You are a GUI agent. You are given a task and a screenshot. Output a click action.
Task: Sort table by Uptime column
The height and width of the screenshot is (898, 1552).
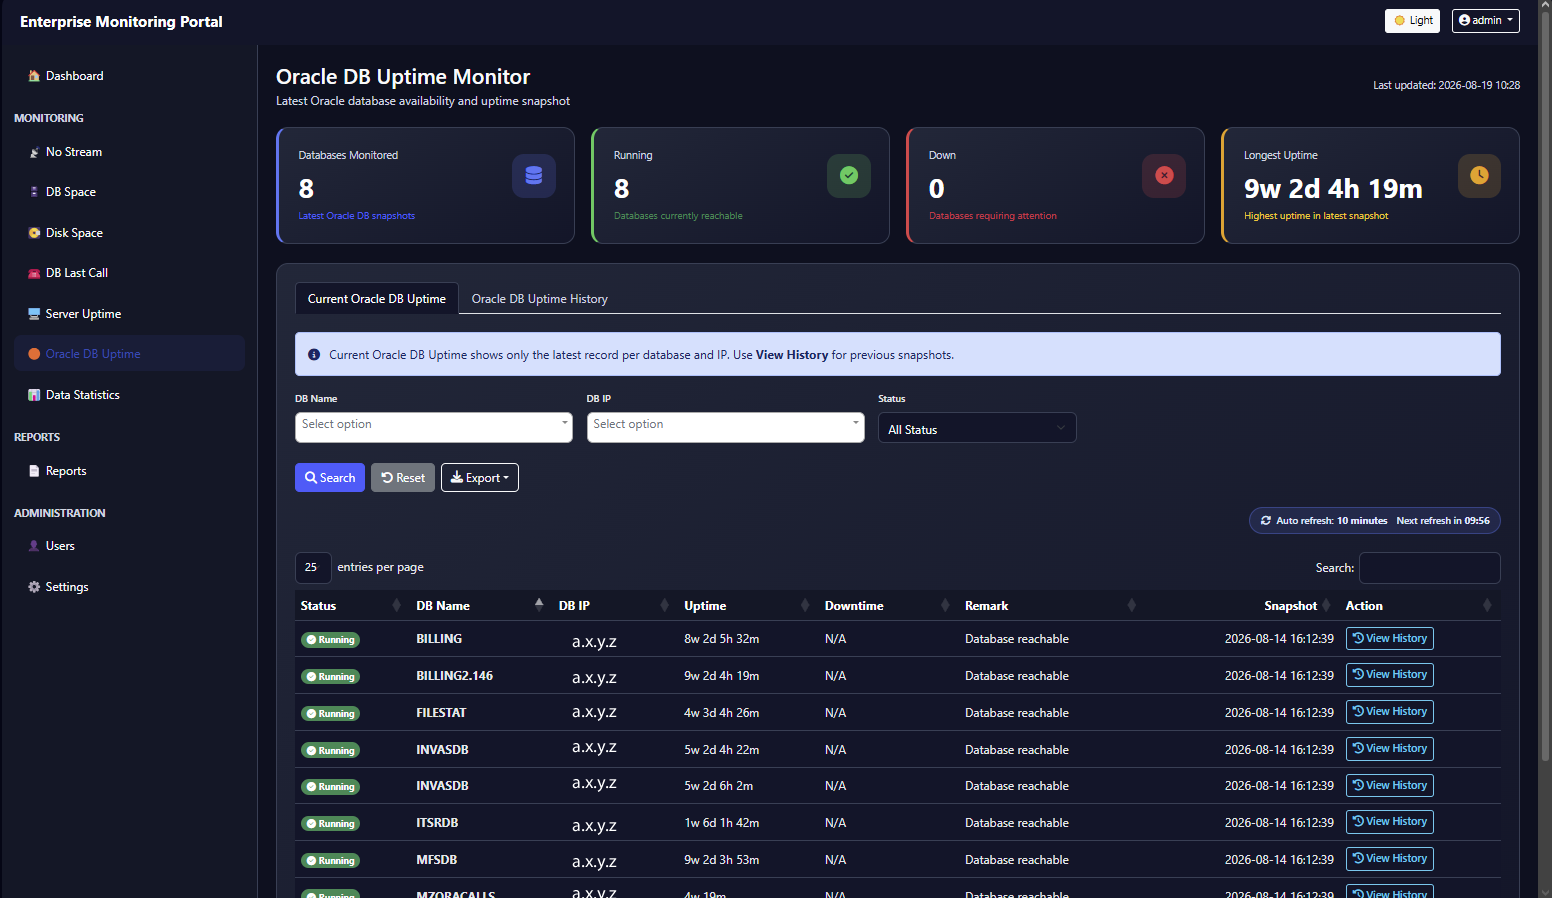tap(748, 606)
